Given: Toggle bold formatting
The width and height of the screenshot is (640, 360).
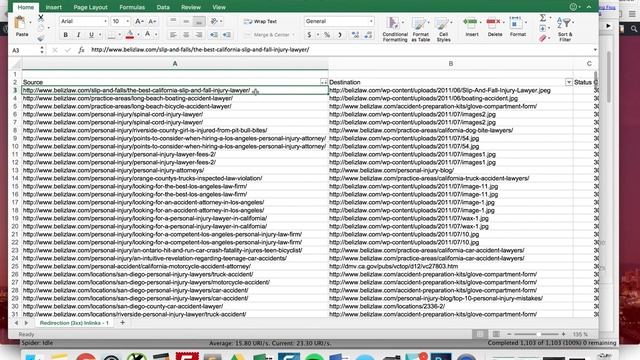Looking at the screenshot, I should (x=65, y=35).
